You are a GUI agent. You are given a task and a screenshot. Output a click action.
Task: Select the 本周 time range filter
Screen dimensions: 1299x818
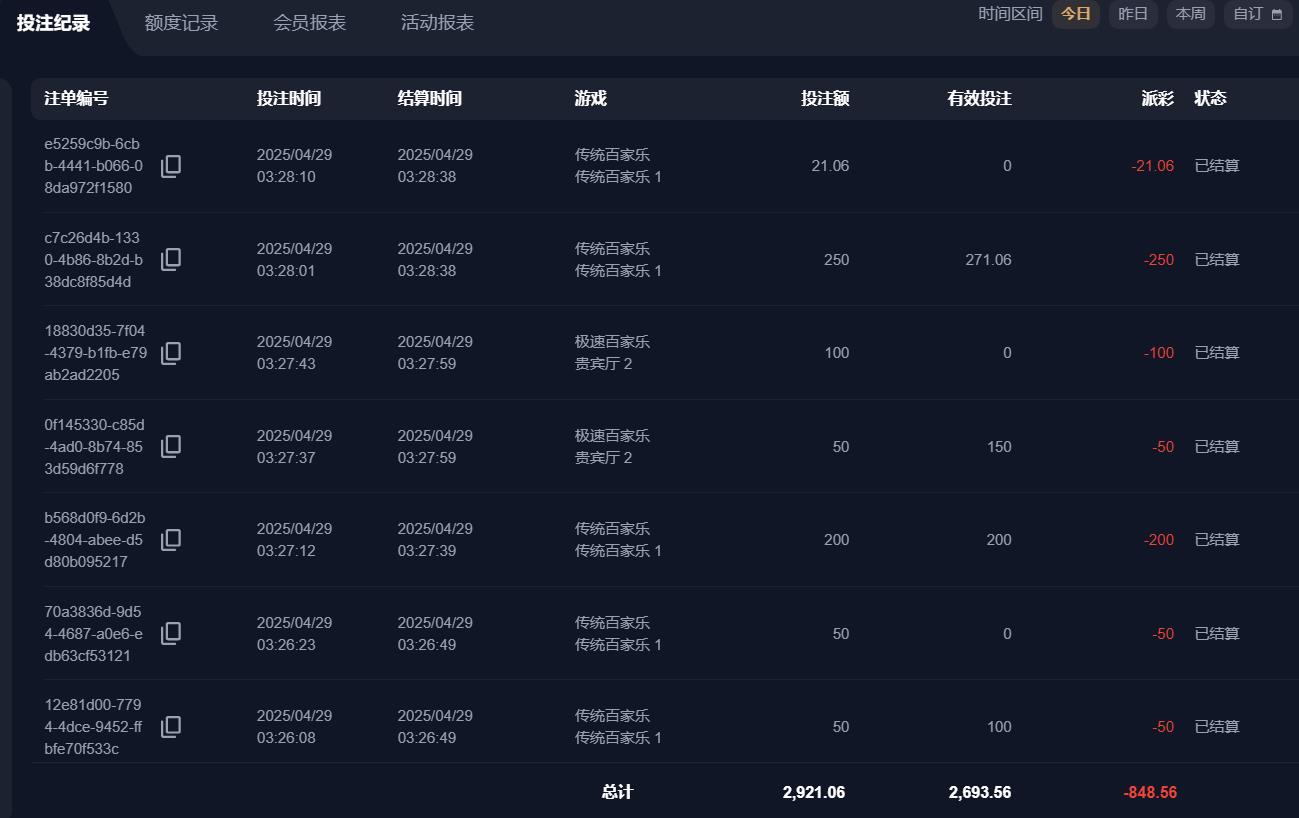(x=1190, y=14)
